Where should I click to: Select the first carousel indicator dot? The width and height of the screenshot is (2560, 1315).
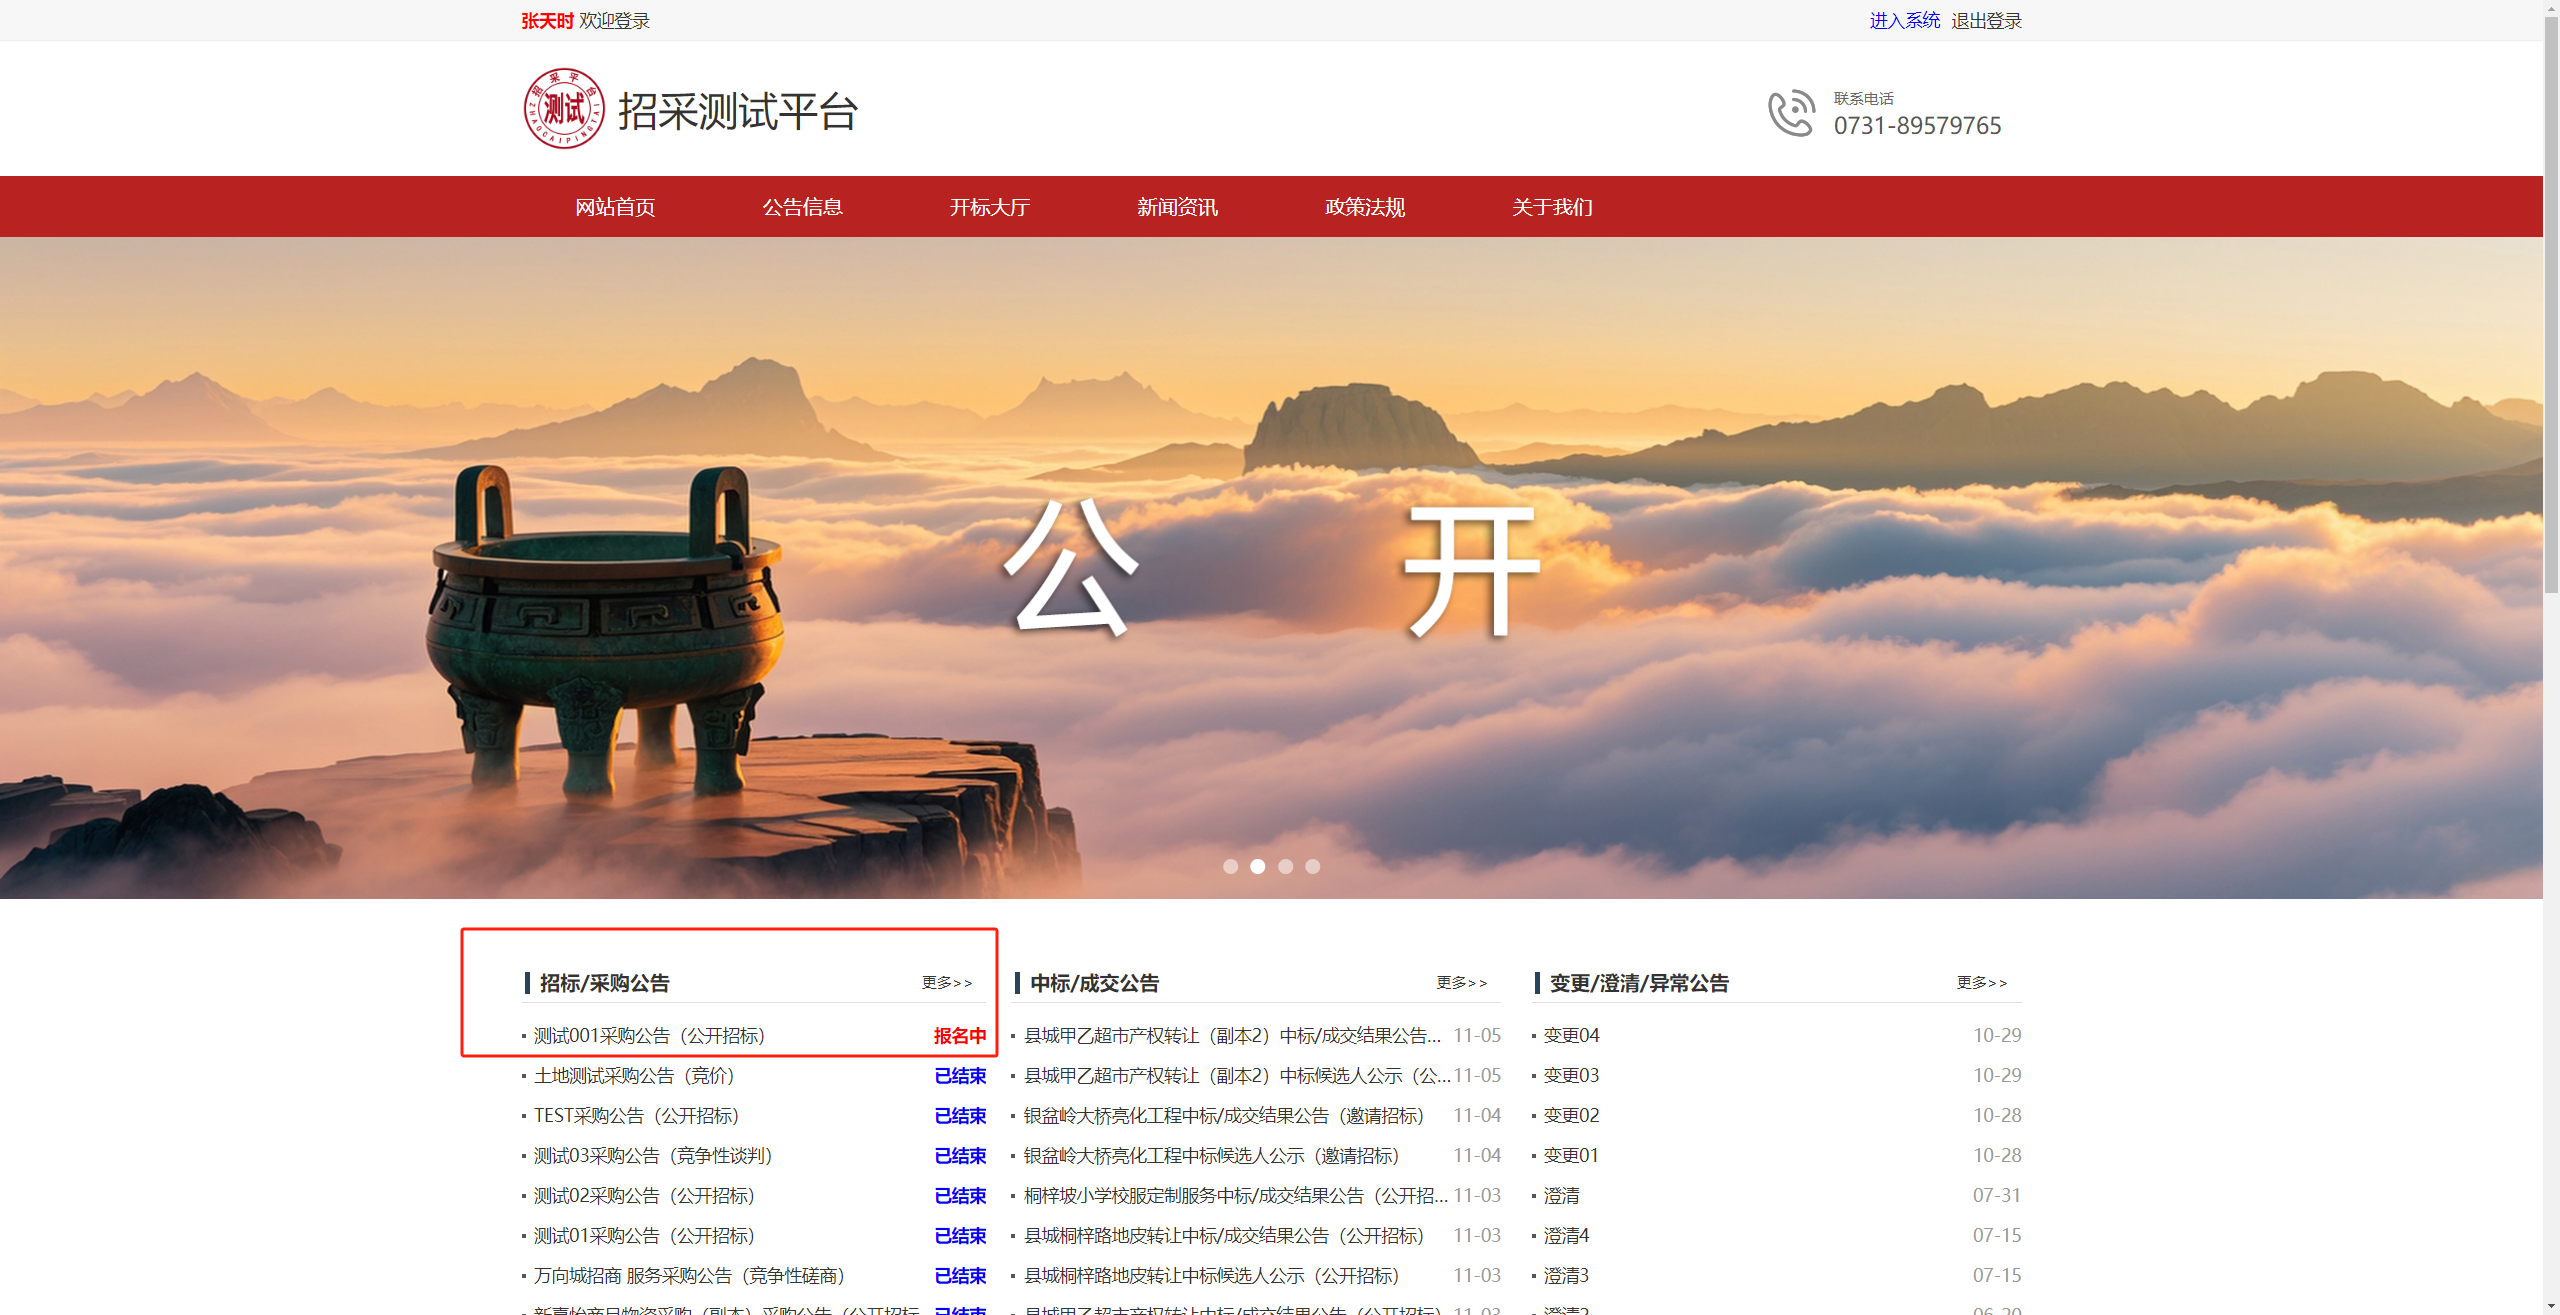[x=1230, y=866]
